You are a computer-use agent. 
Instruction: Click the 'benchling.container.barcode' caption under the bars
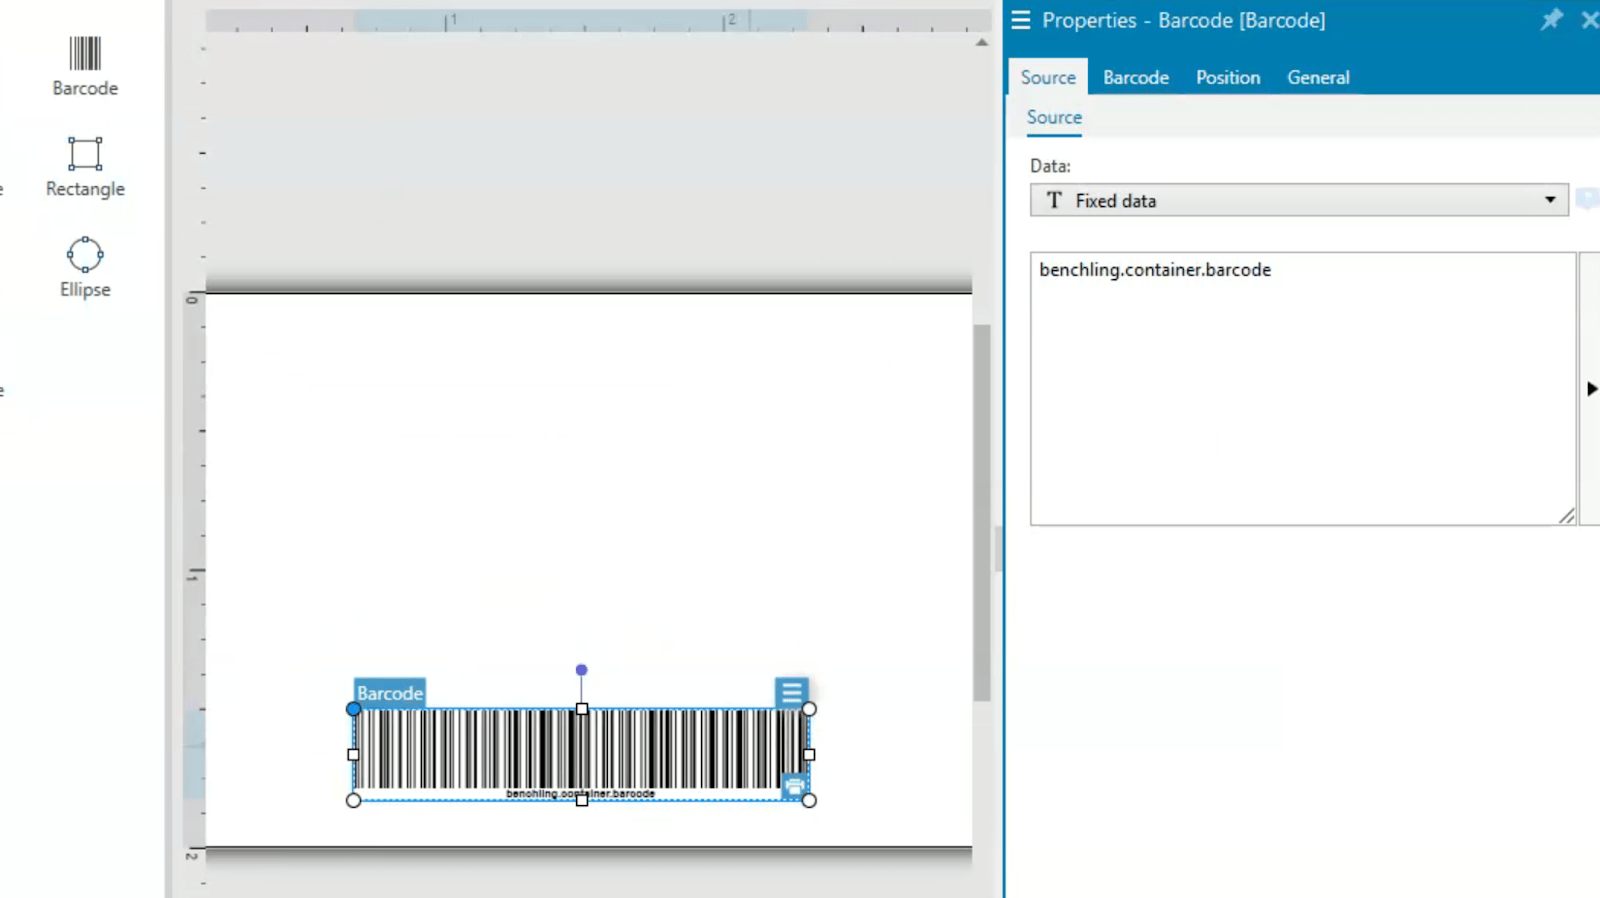[581, 793]
